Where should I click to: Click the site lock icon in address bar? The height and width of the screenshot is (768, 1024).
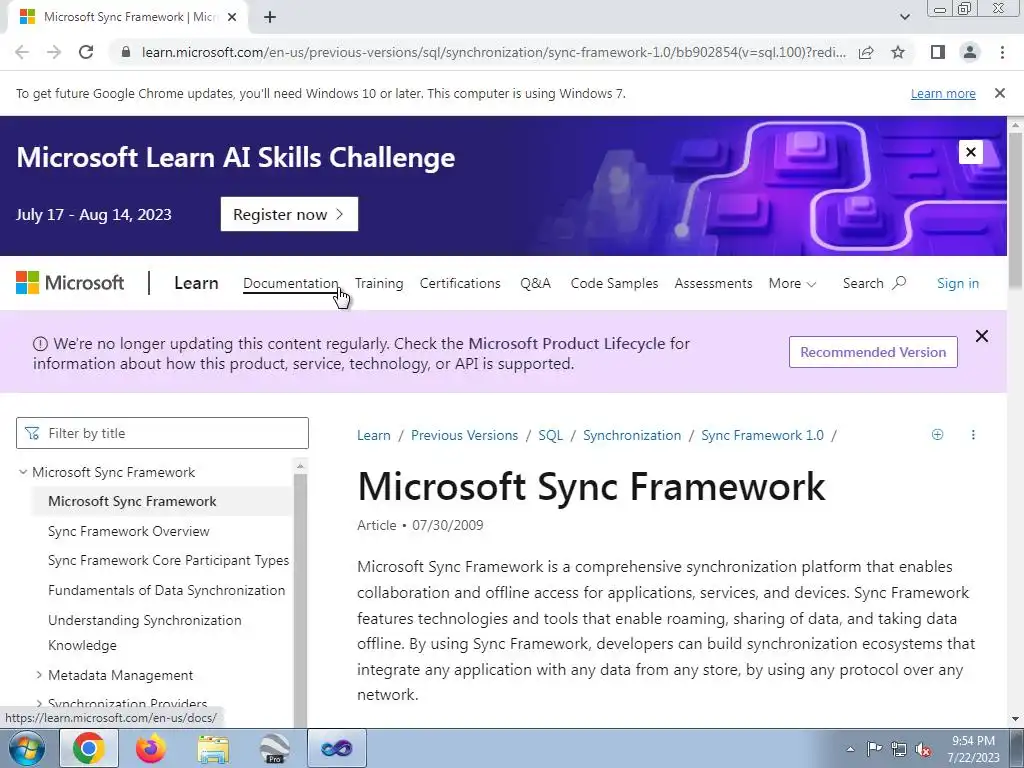pyautogui.click(x=126, y=52)
